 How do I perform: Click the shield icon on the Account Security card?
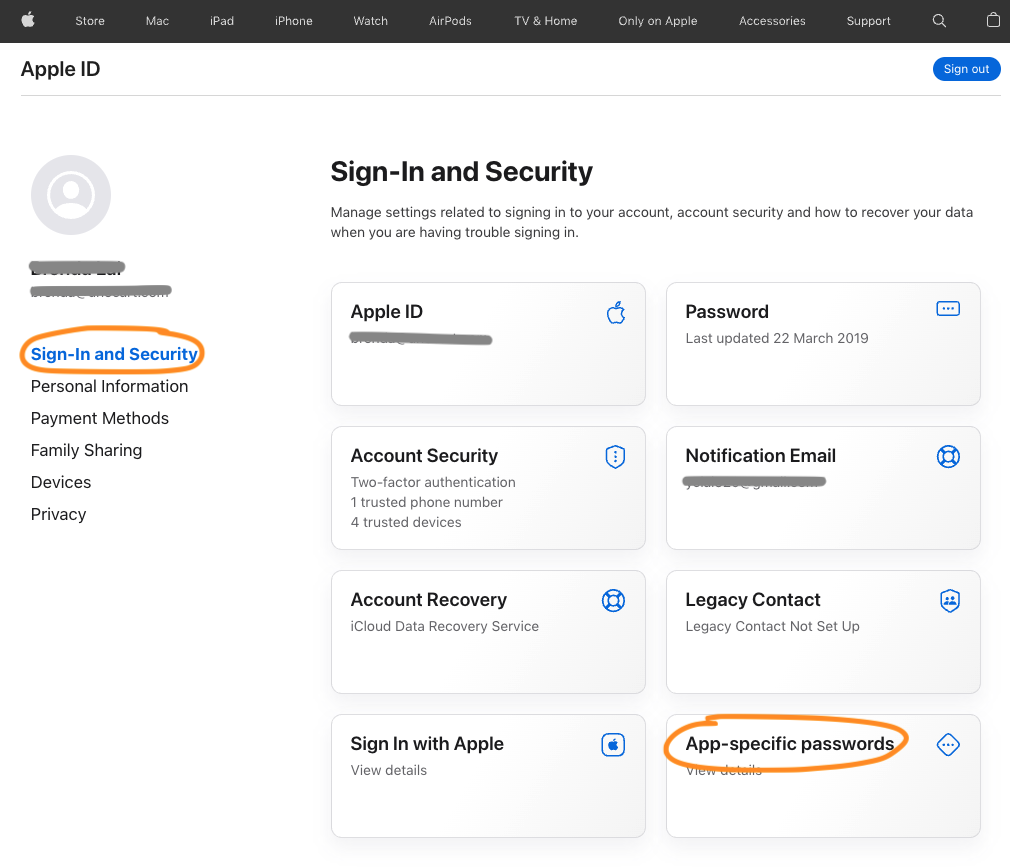615,457
